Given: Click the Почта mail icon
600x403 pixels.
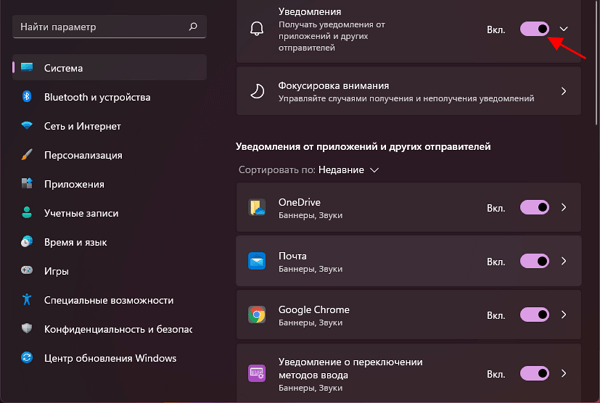Looking at the screenshot, I should pyautogui.click(x=257, y=261).
